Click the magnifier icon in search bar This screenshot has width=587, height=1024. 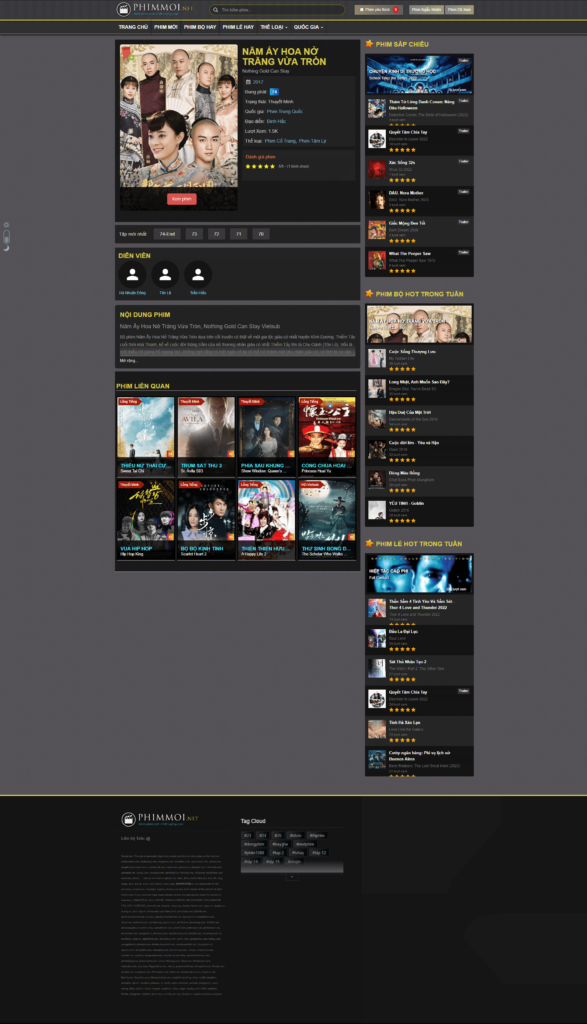pos(215,10)
